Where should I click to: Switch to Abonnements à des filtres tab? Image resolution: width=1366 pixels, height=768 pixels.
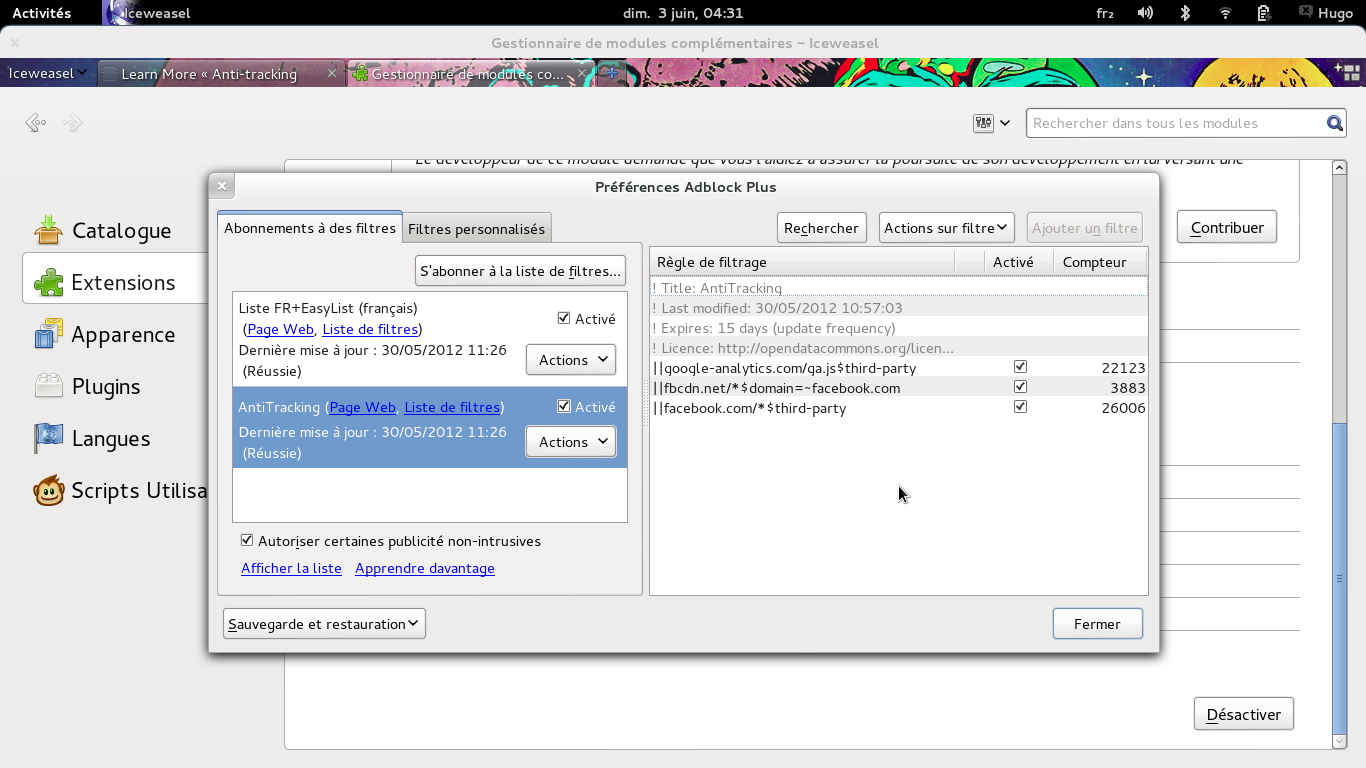pyautogui.click(x=310, y=228)
